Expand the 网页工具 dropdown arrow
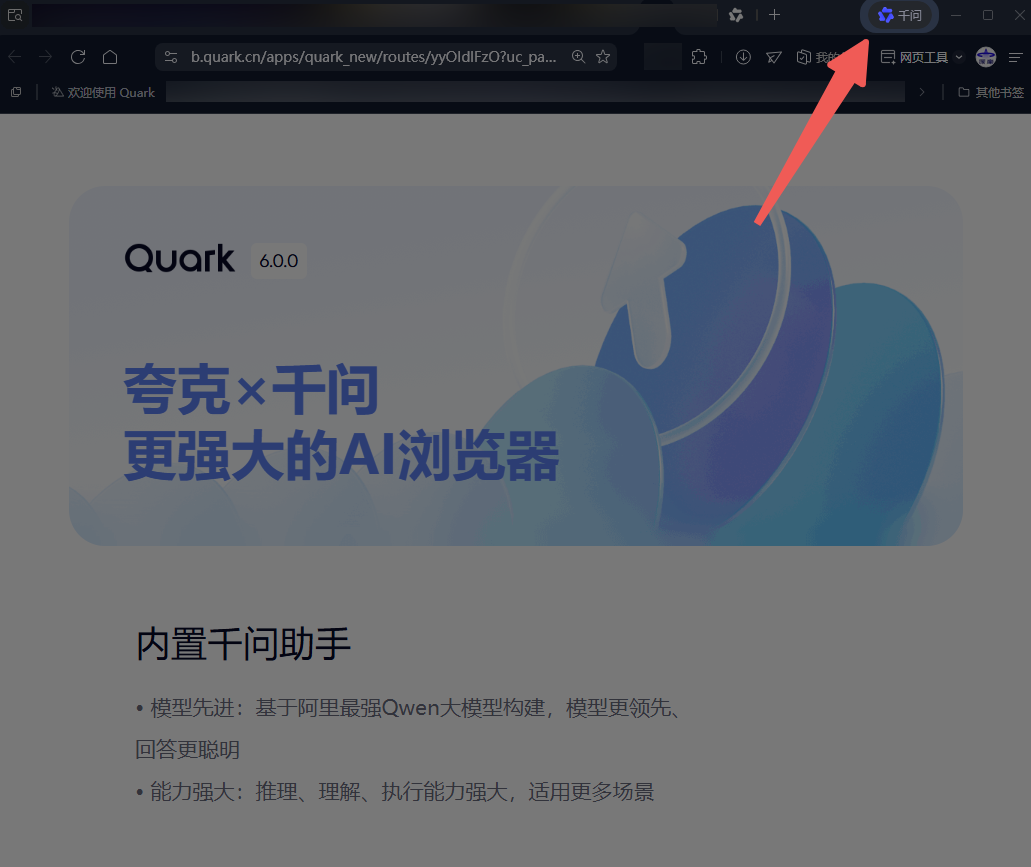The width and height of the screenshot is (1031, 867). [x=957, y=57]
